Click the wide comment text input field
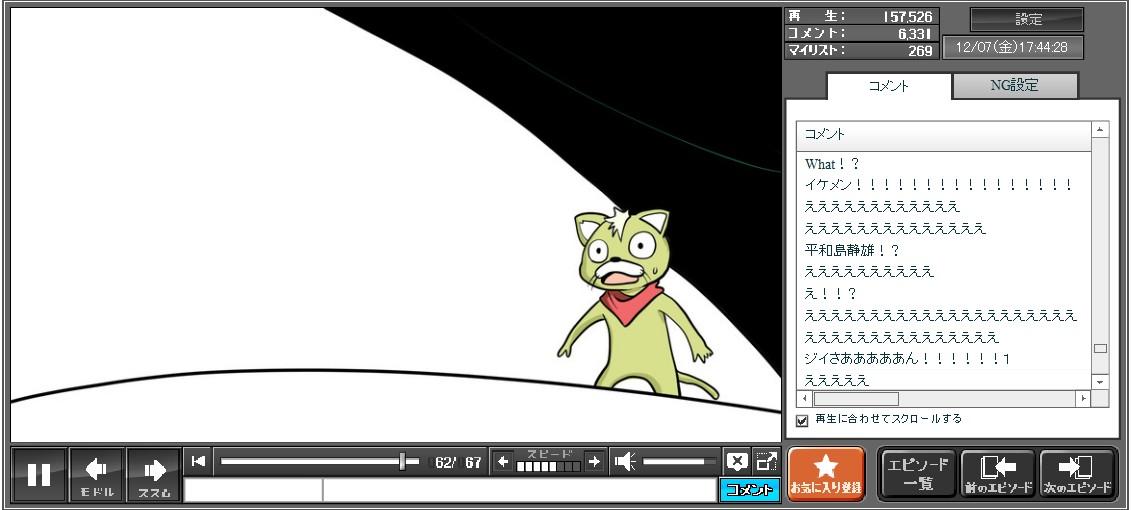Image resolution: width=1131 pixels, height=510 pixels. tap(519, 490)
